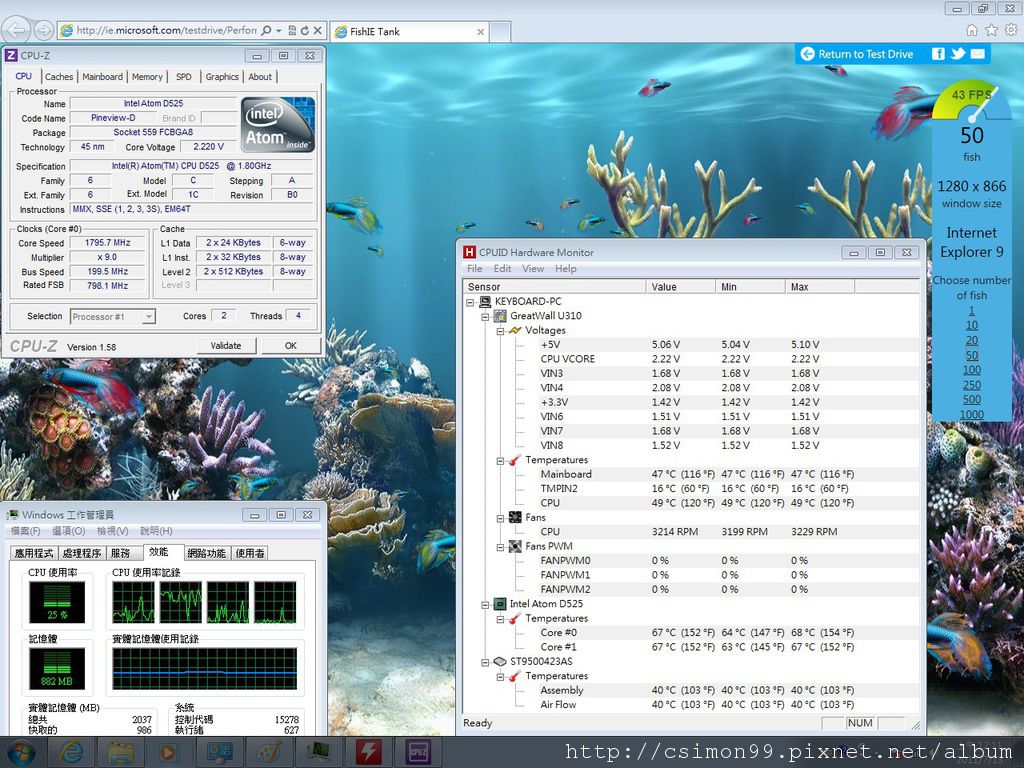Viewport: 1024px width, 768px height.
Task: Click the email share envelope icon
Action: coord(978,54)
